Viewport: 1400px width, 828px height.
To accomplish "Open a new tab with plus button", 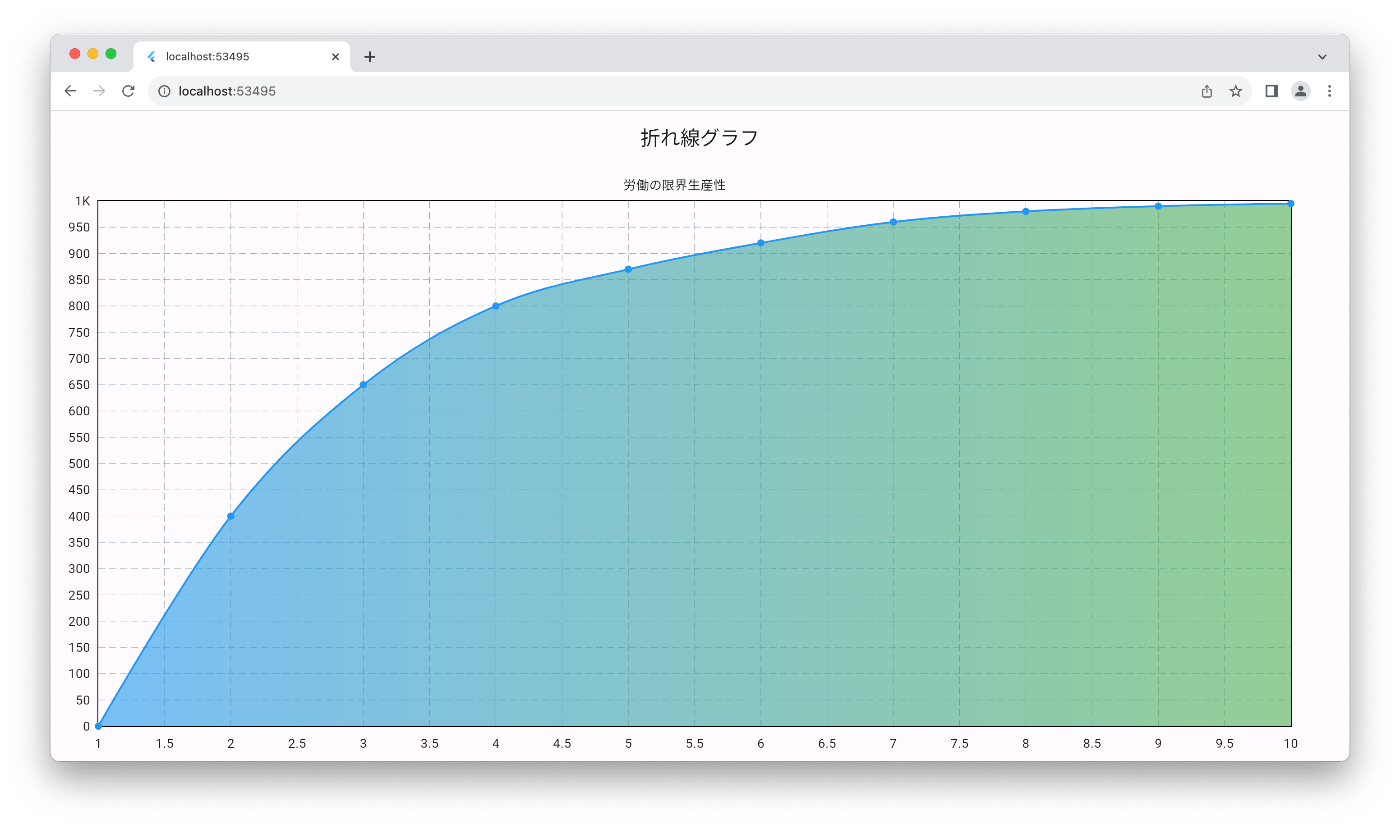I will pyautogui.click(x=370, y=57).
